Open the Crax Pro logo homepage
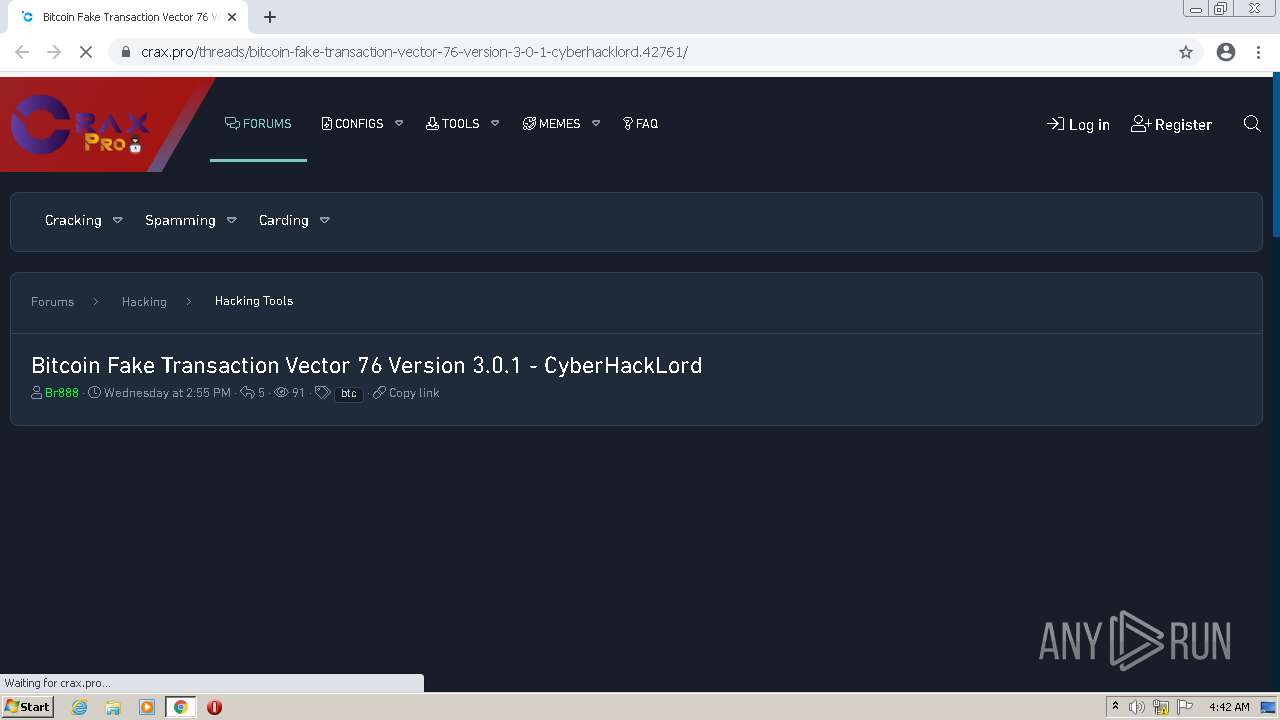 tap(80, 125)
